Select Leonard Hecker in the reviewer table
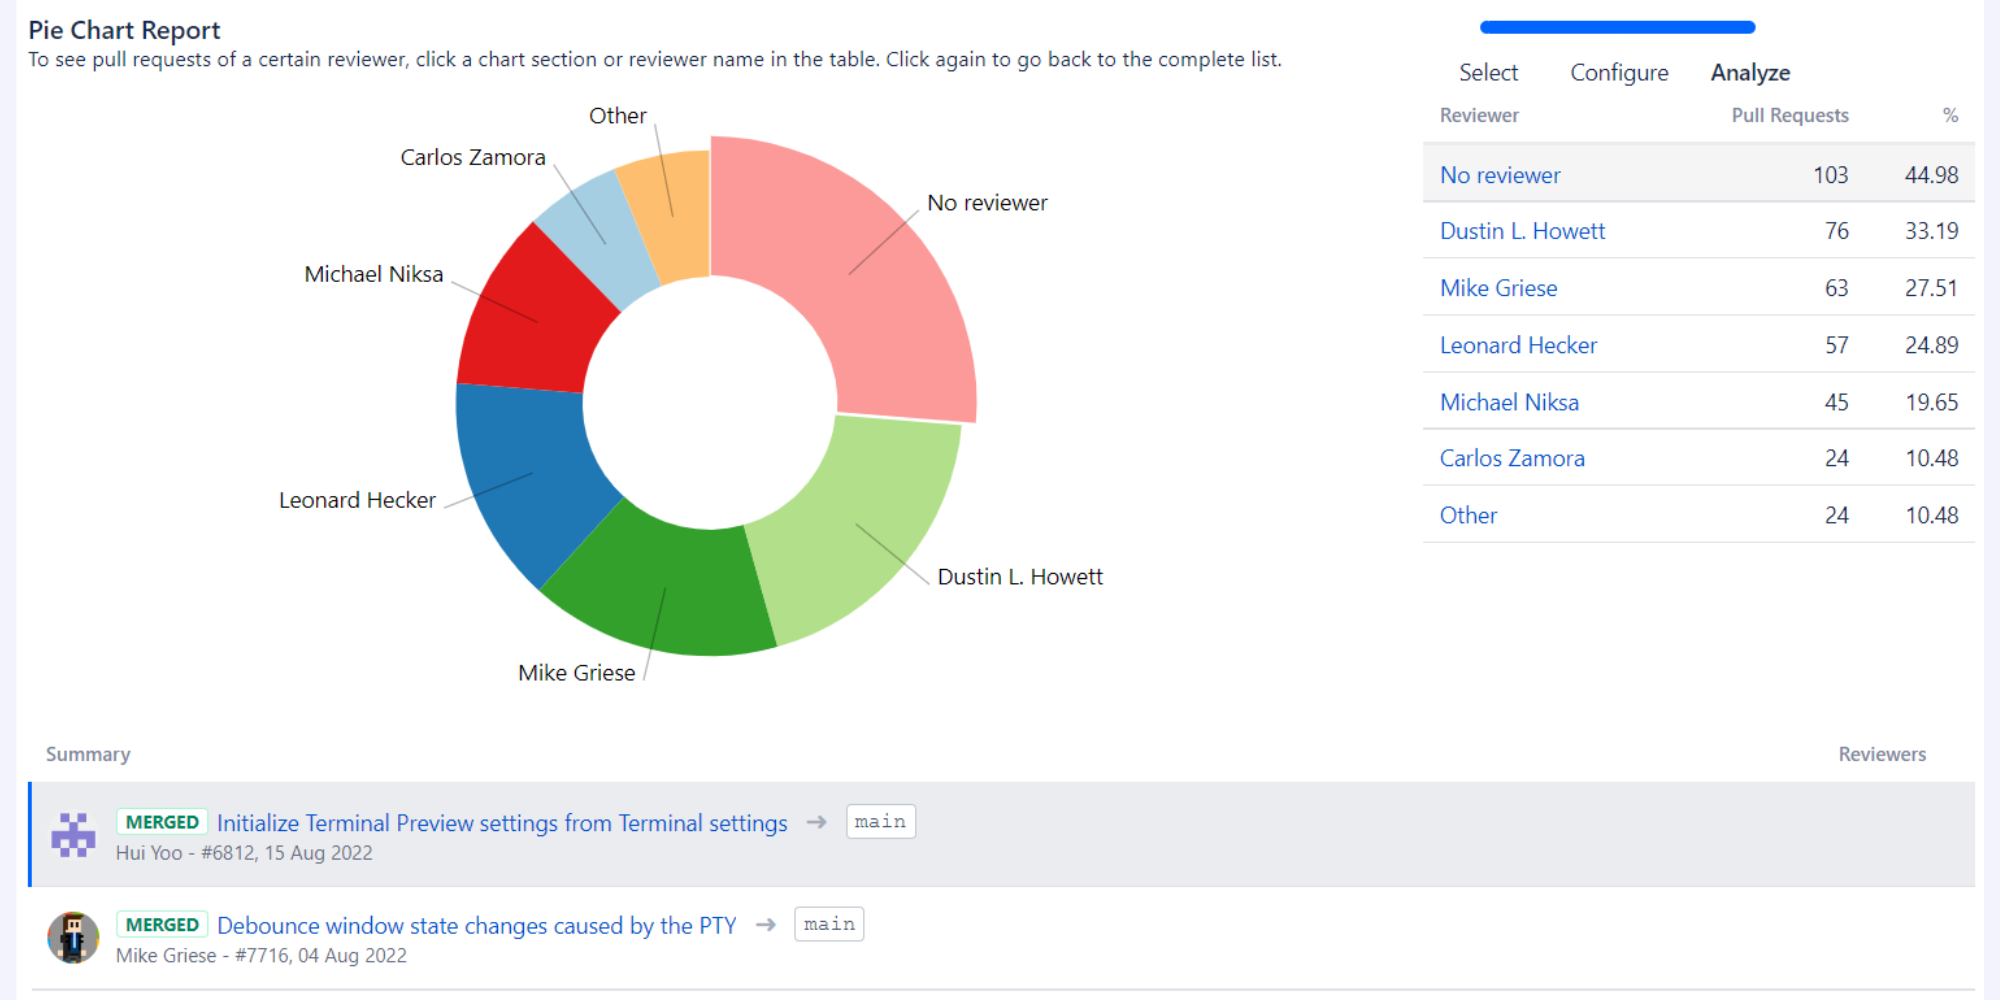This screenshot has width=2000, height=1000. [x=1517, y=344]
